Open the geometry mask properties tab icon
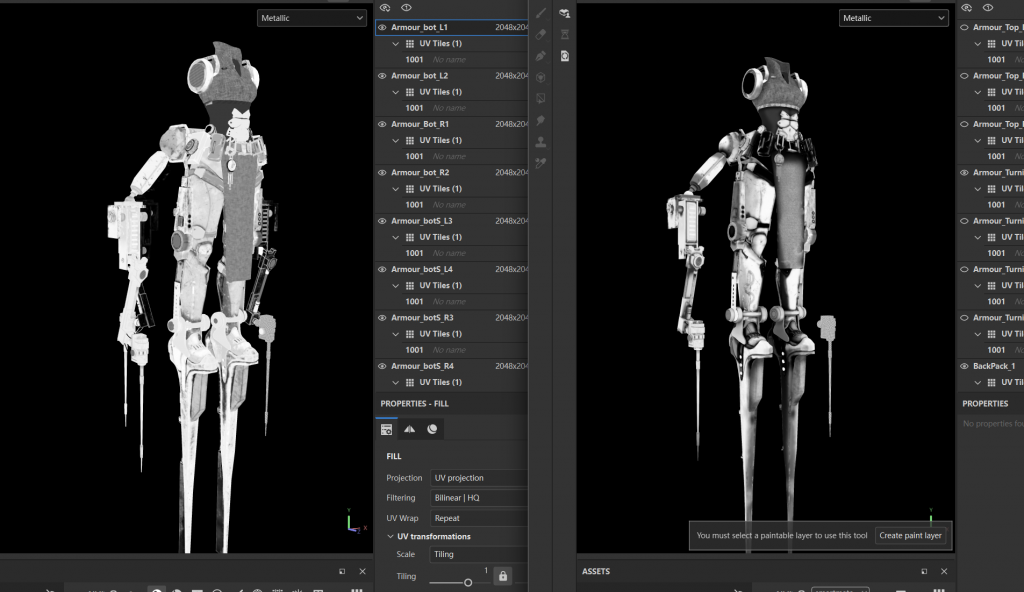The height and width of the screenshot is (592, 1024). pyautogui.click(x=409, y=429)
